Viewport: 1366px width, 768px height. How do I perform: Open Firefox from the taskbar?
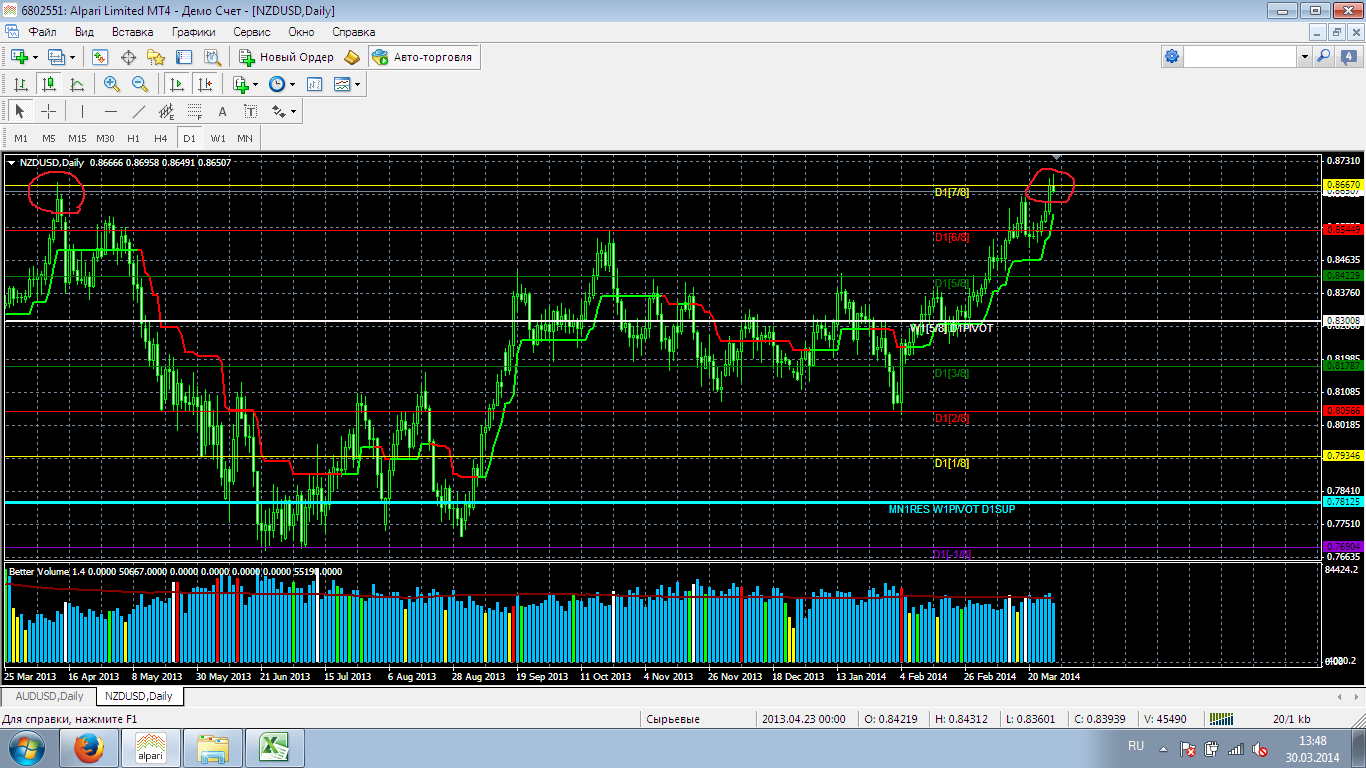coord(89,747)
